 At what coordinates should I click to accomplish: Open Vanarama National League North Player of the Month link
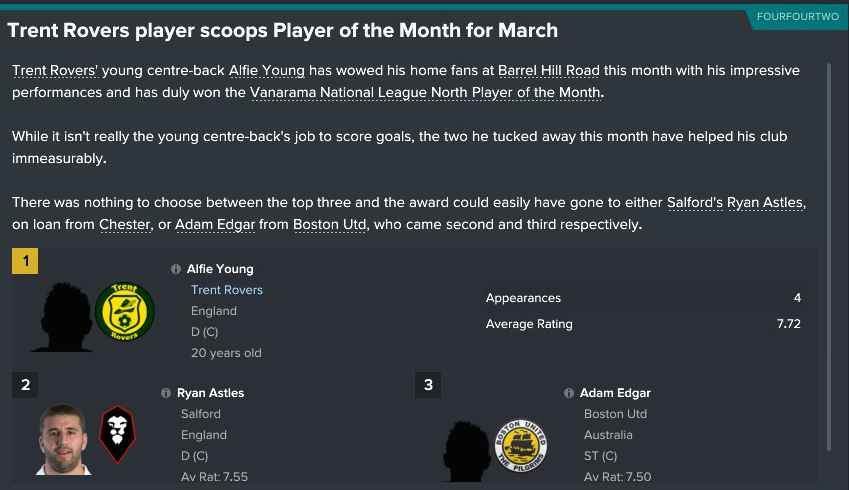pyautogui.click(x=426, y=93)
